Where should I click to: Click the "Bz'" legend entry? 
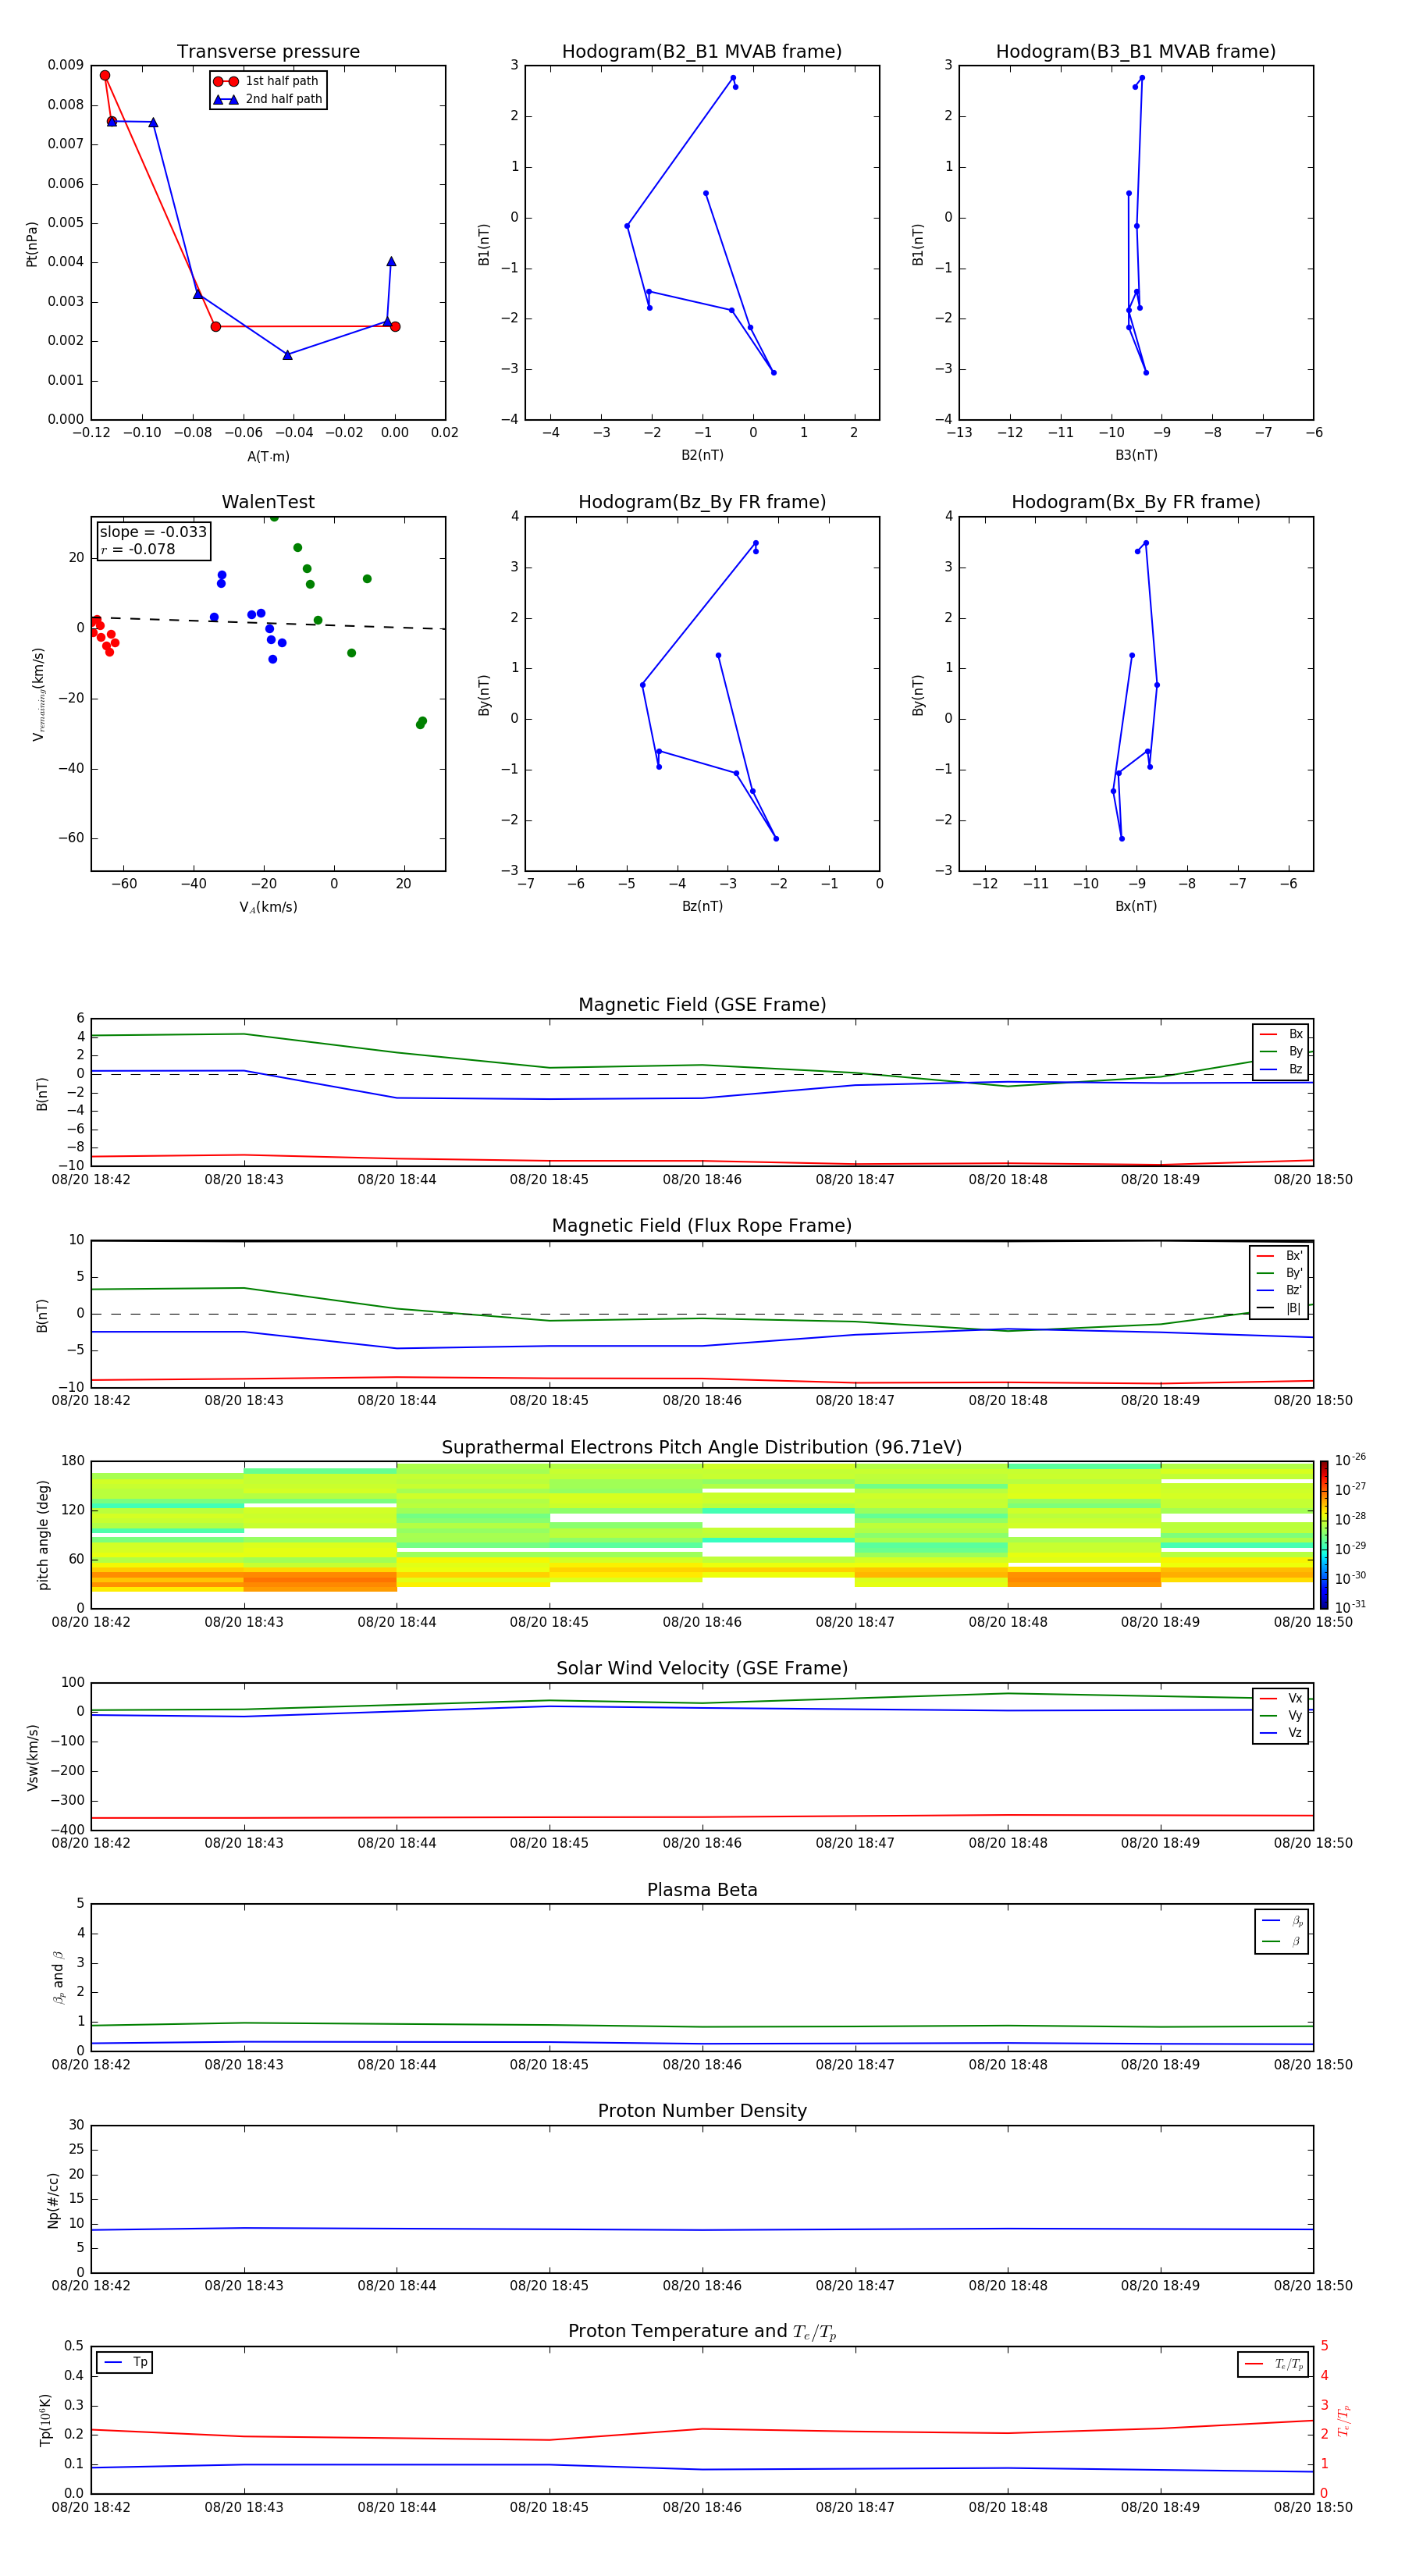(x=1280, y=1290)
